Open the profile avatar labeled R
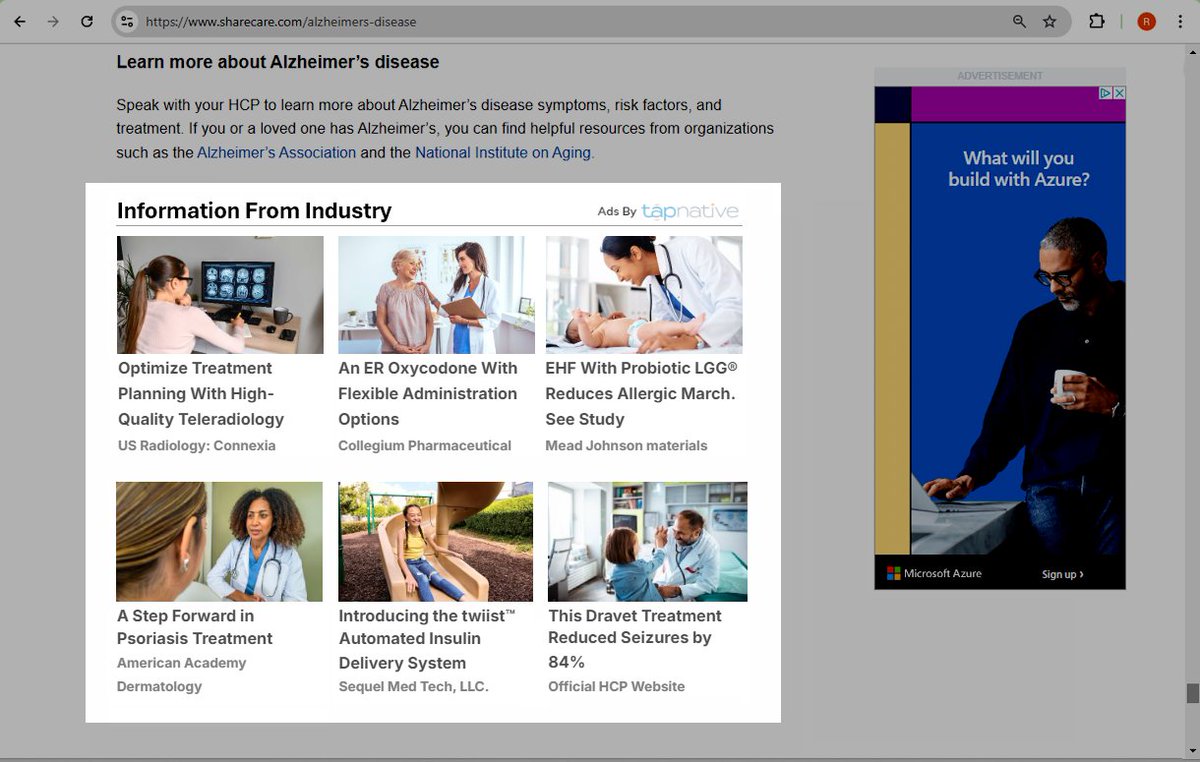 1146,21
